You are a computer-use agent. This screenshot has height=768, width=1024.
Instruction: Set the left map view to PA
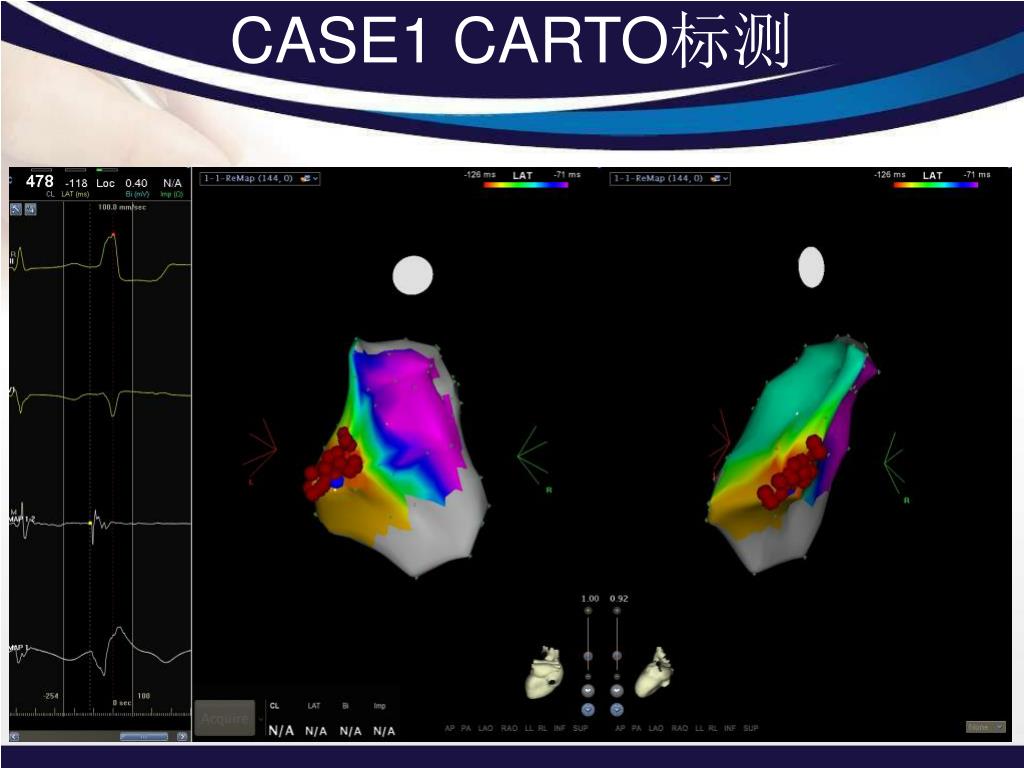click(466, 728)
